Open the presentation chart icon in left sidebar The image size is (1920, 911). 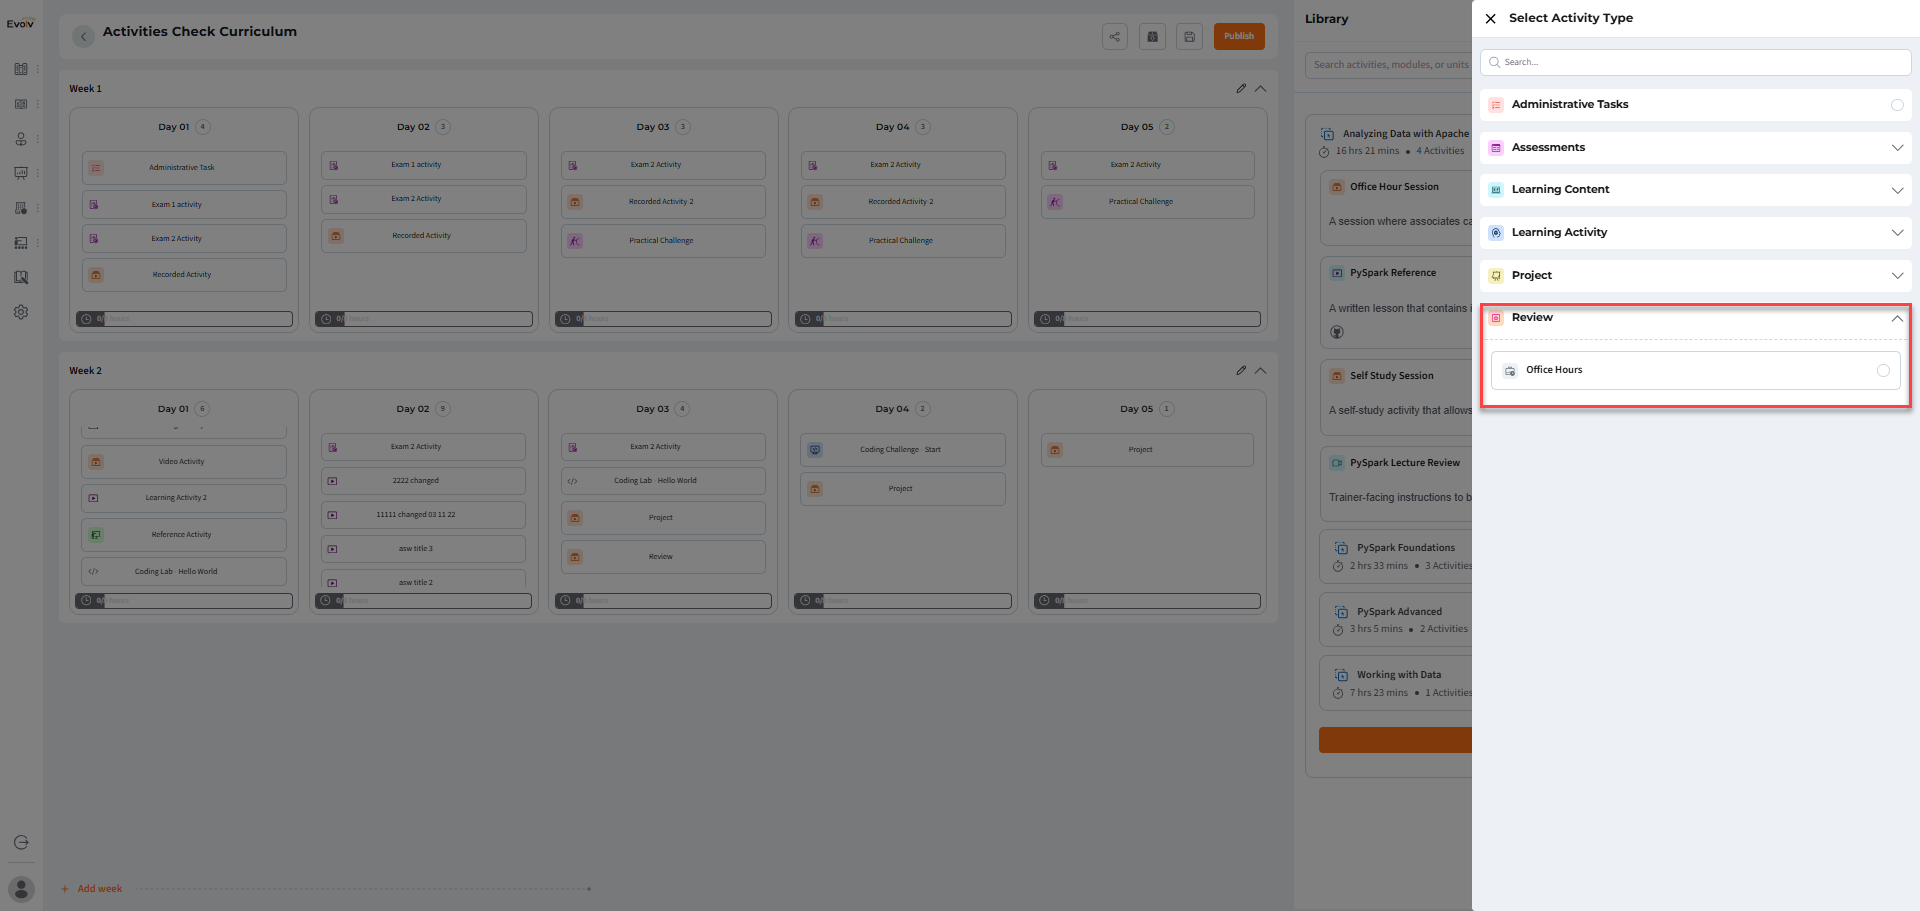pos(21,173)
